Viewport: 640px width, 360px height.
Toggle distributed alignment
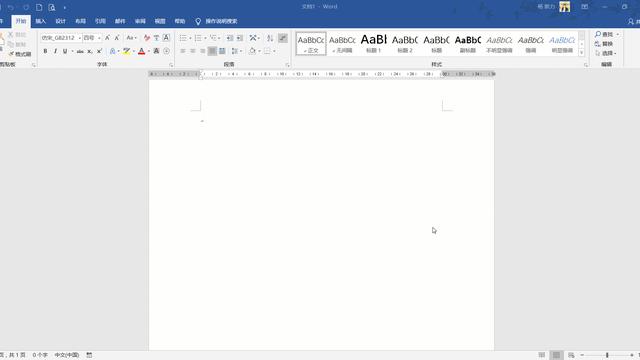pyautogui.click(x=222, y=51)
